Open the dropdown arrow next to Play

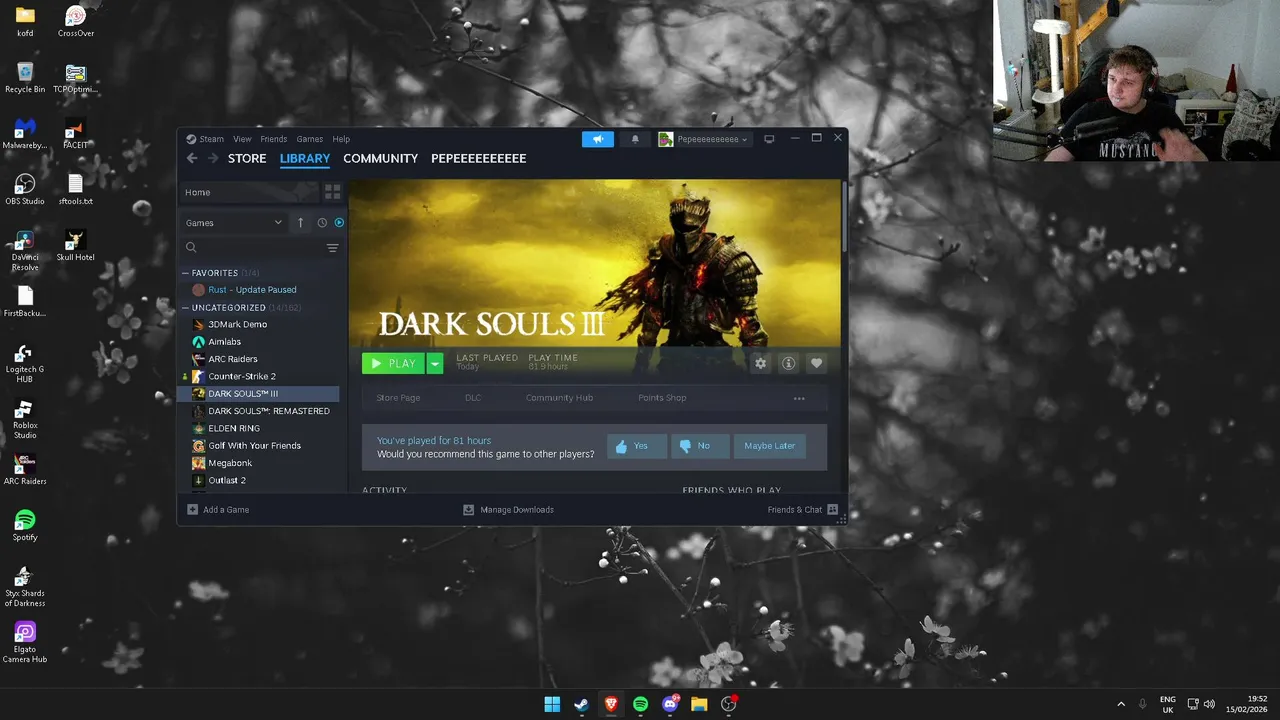[x=435, y=364]
